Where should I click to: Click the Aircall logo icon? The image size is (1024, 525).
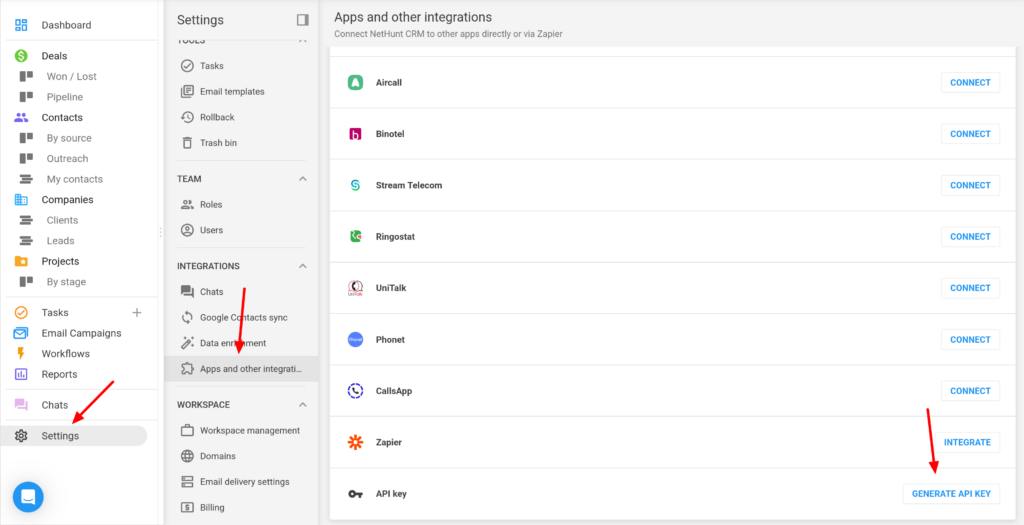[355, 82]
